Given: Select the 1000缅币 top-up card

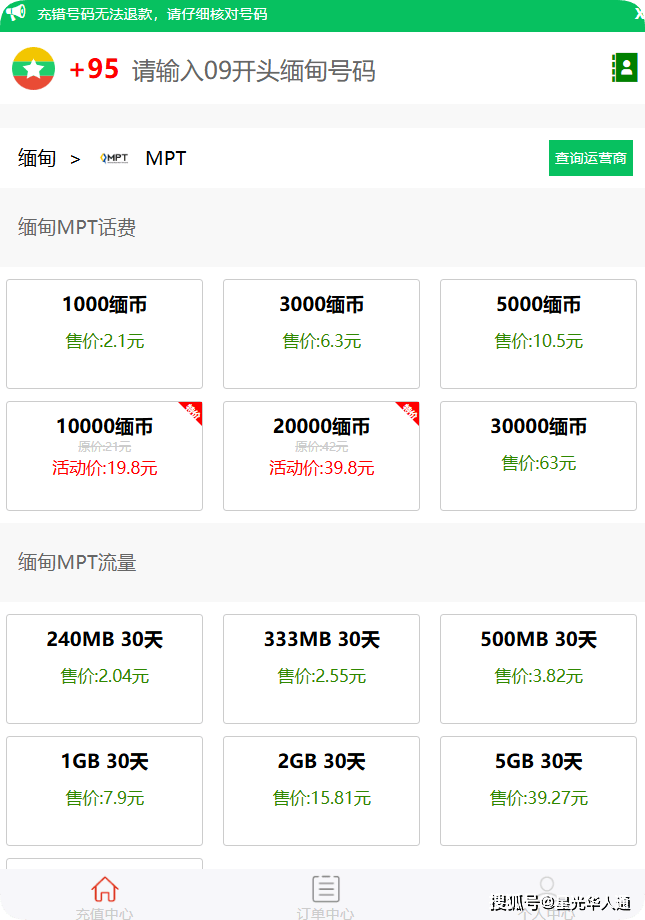Looking at the screenshot, I should pyautogui.click(x=104, y=334).
